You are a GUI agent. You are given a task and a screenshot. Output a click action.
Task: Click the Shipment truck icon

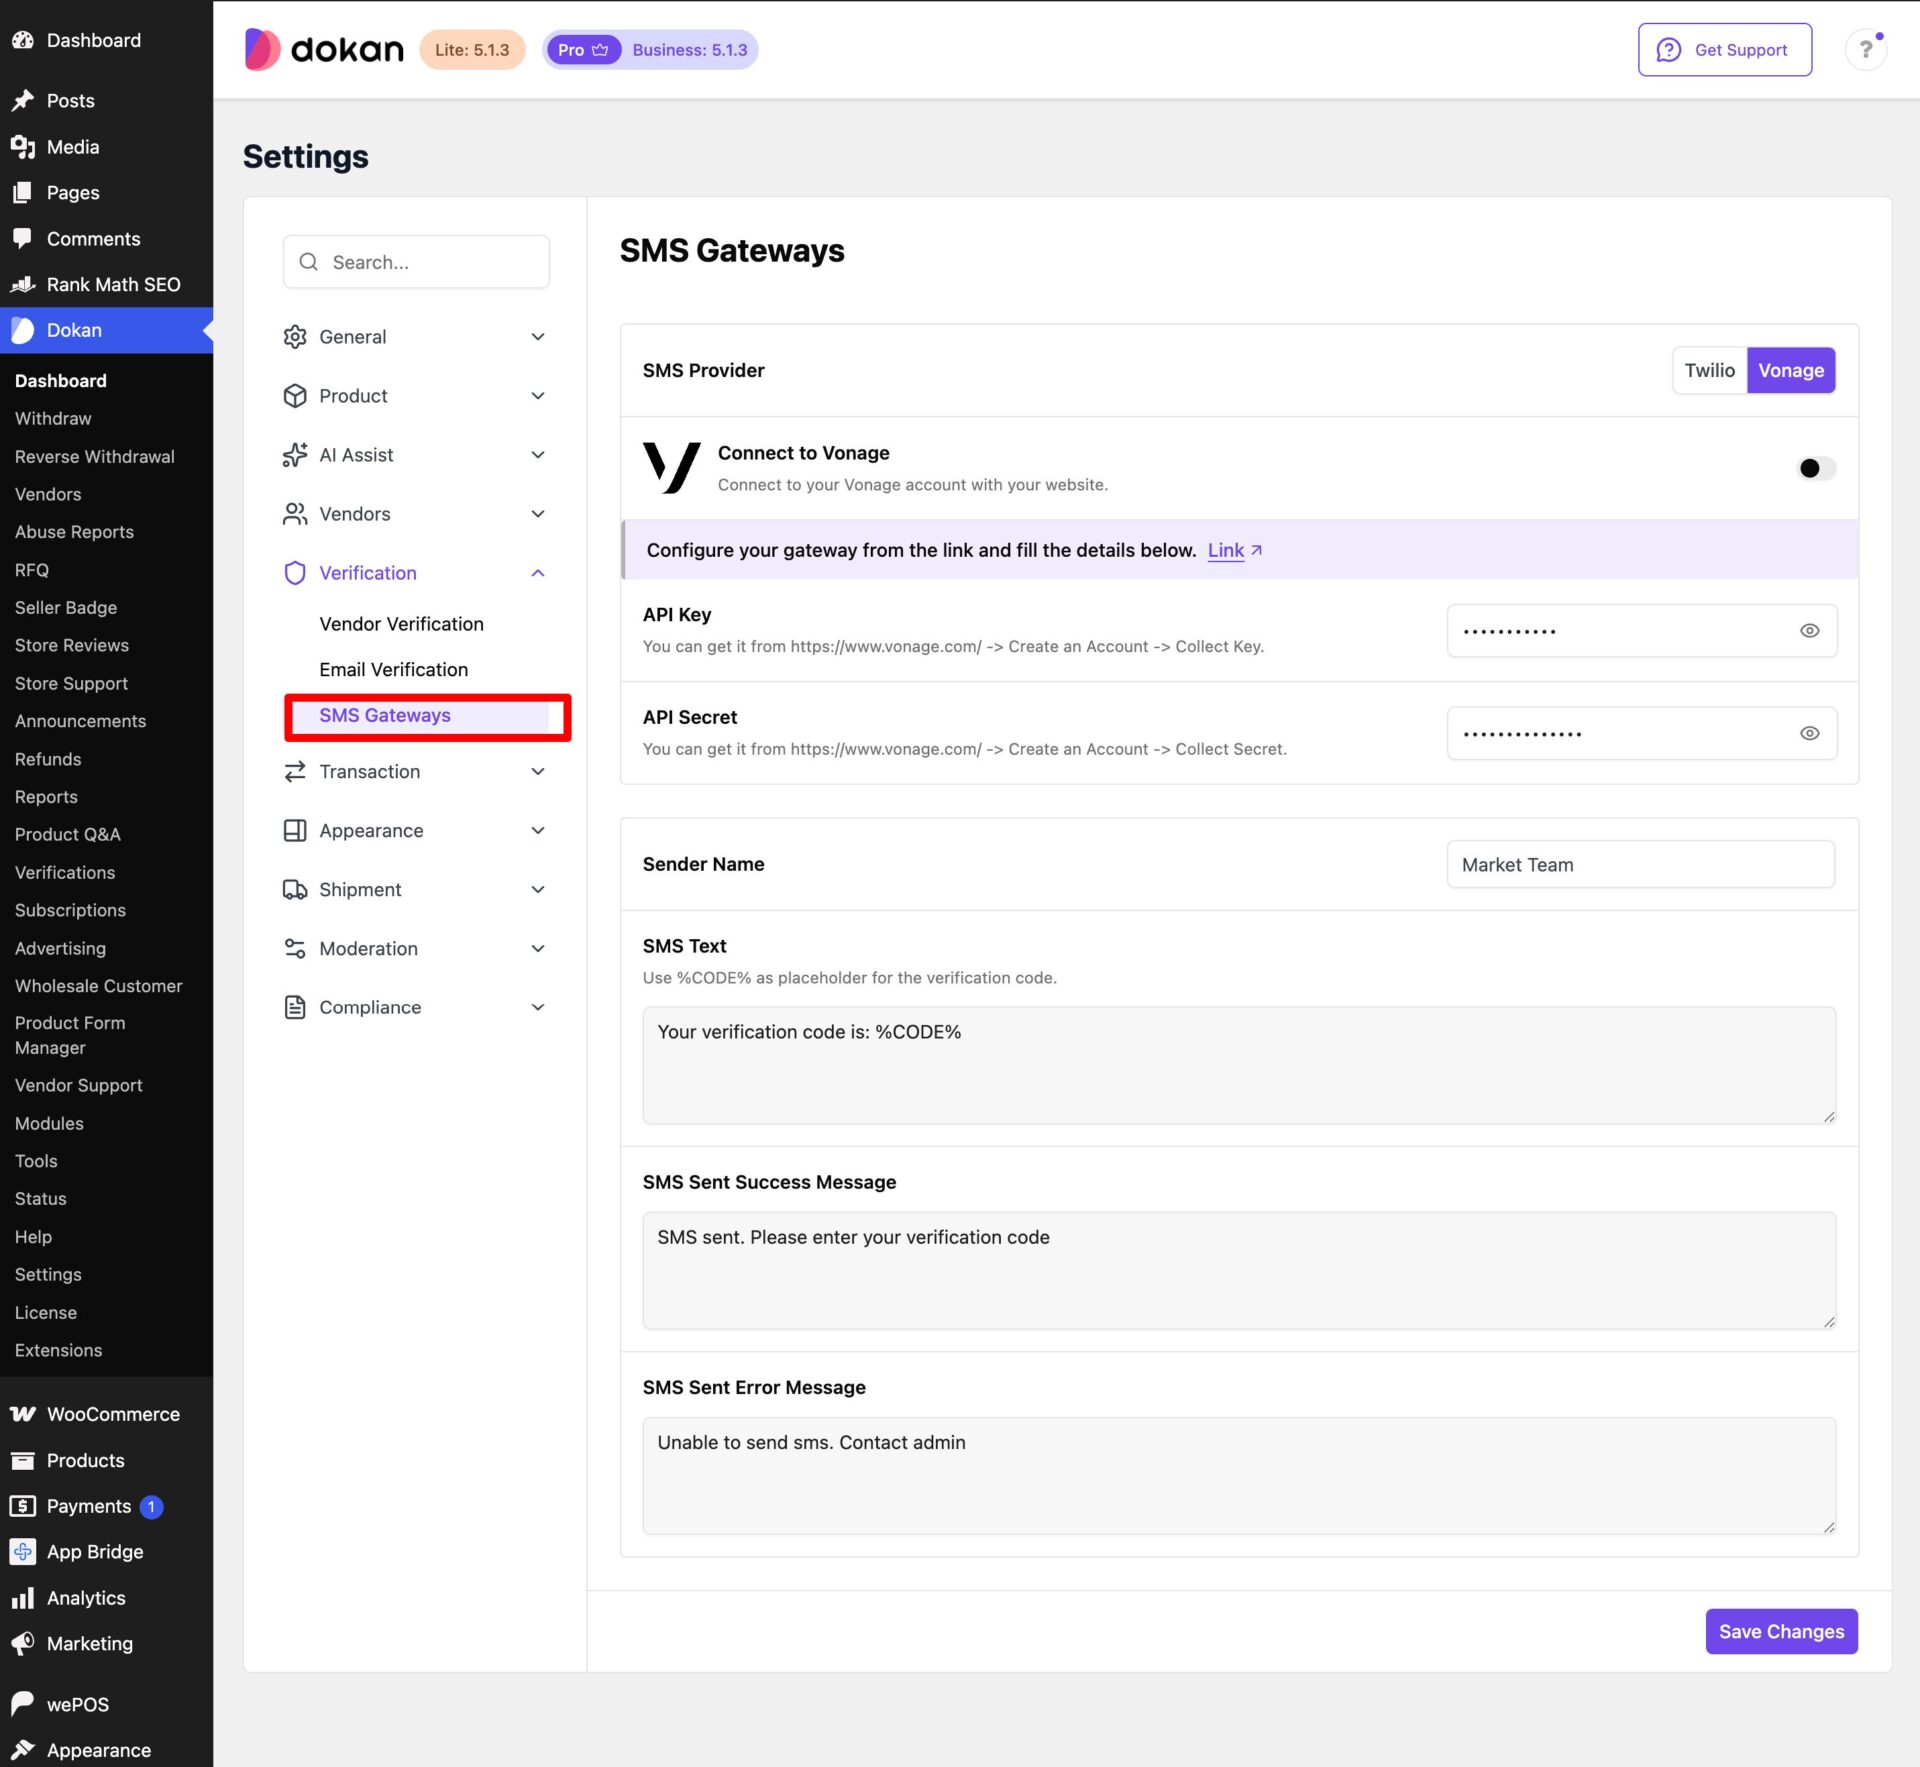(295, 890)
